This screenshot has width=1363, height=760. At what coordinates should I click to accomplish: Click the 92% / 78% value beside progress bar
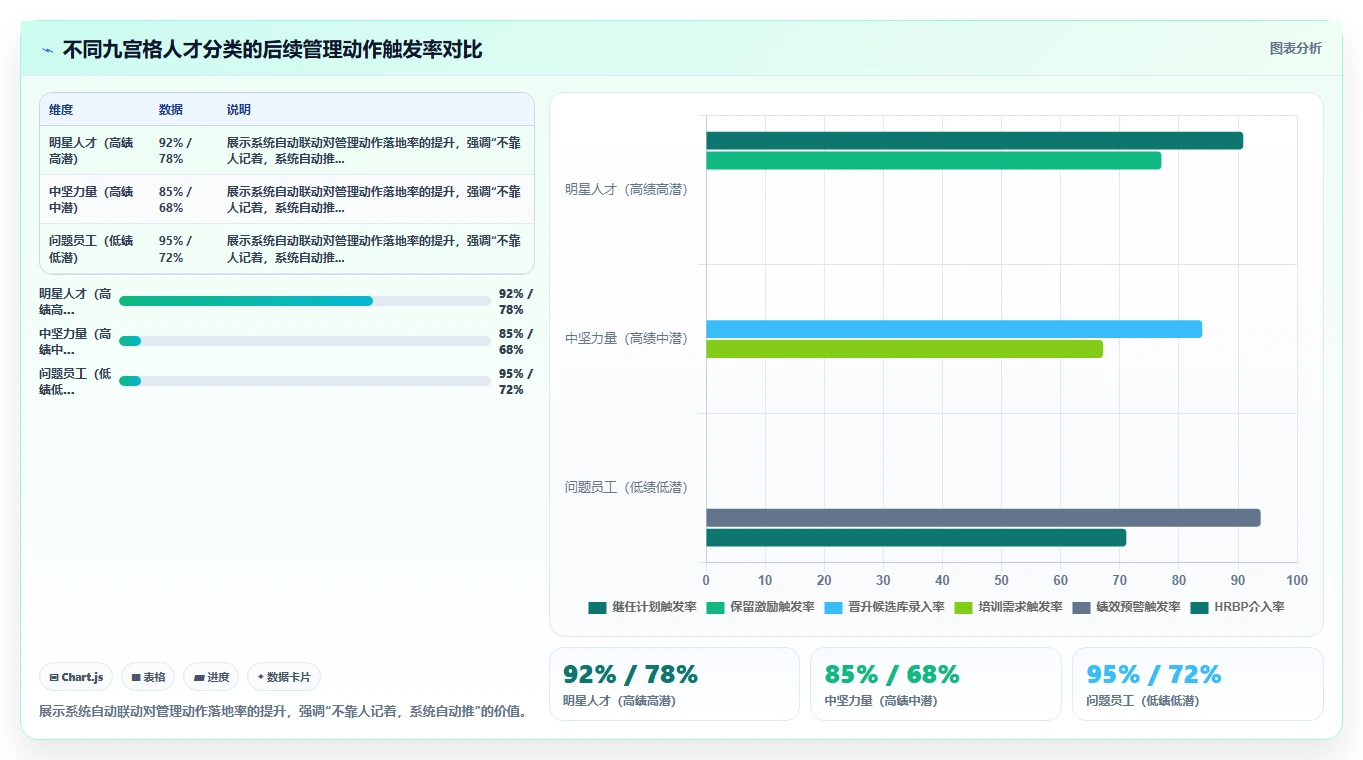[516, 301]
